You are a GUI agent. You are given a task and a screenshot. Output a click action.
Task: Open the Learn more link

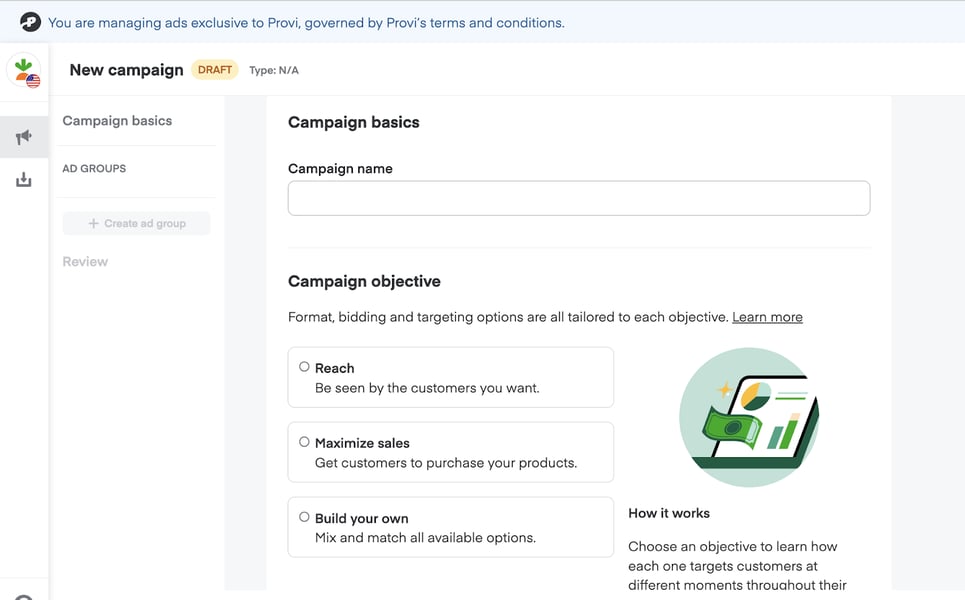[x=767, y=316]
